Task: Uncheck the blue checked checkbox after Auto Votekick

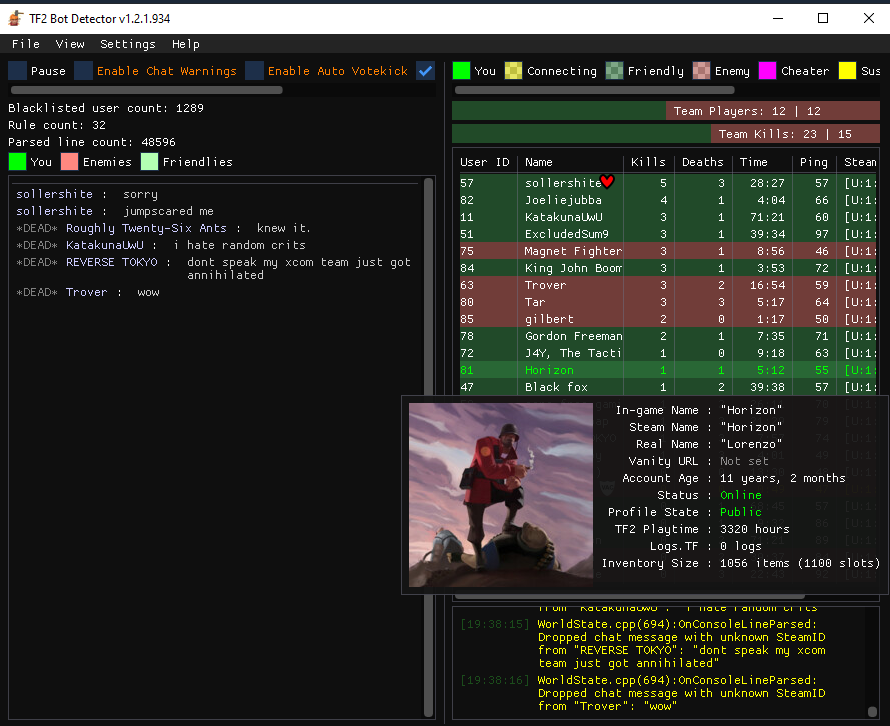Action: pos(425,71)
